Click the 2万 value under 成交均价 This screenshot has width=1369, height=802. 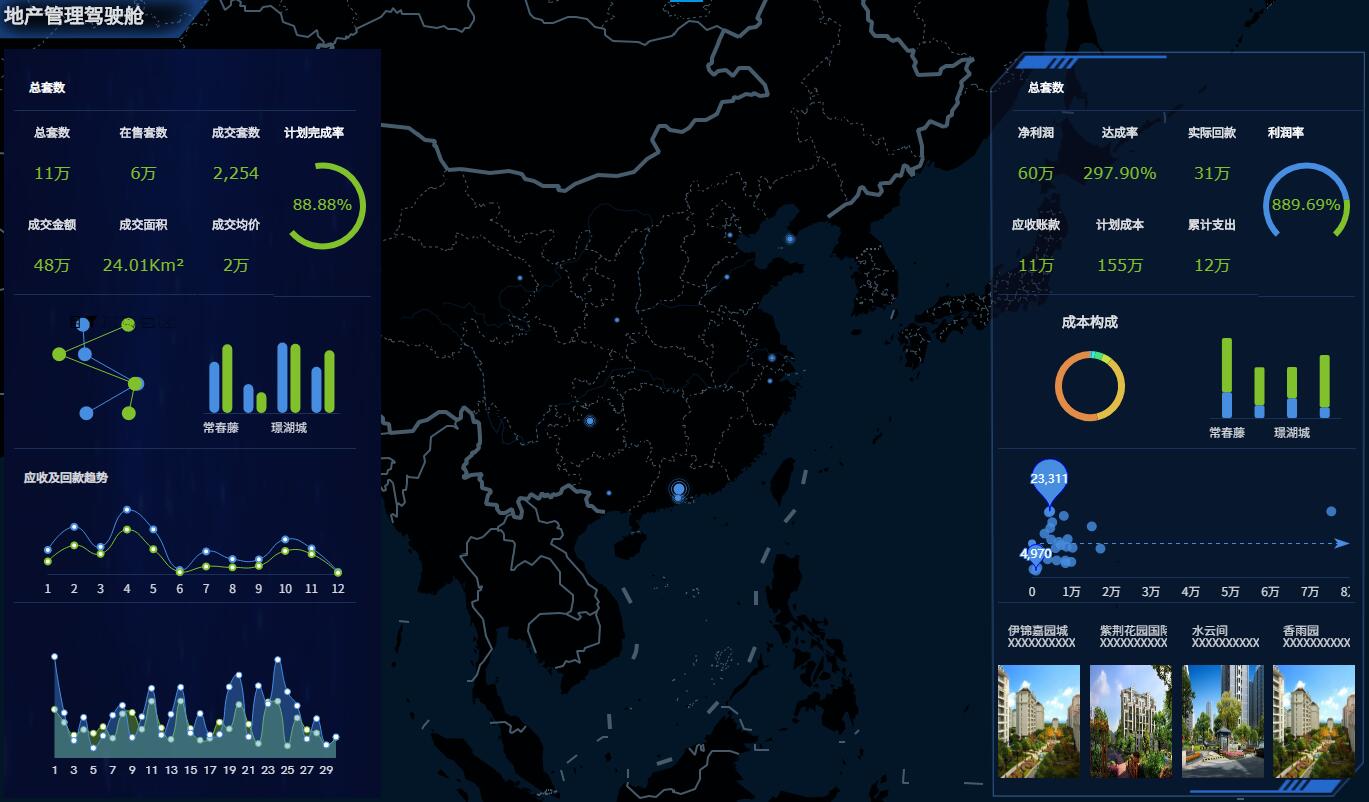pos(236,265)
